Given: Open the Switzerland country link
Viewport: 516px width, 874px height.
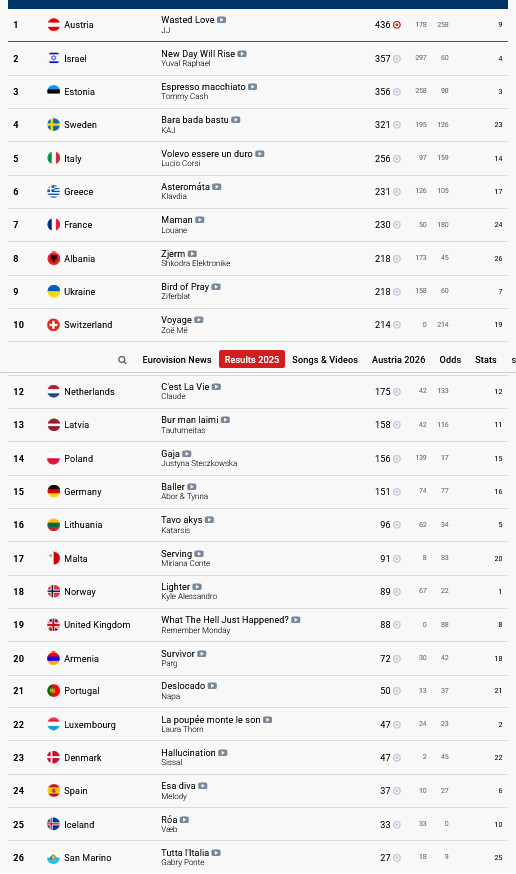Looking at the screenshot, I should (x=88, y=324).
